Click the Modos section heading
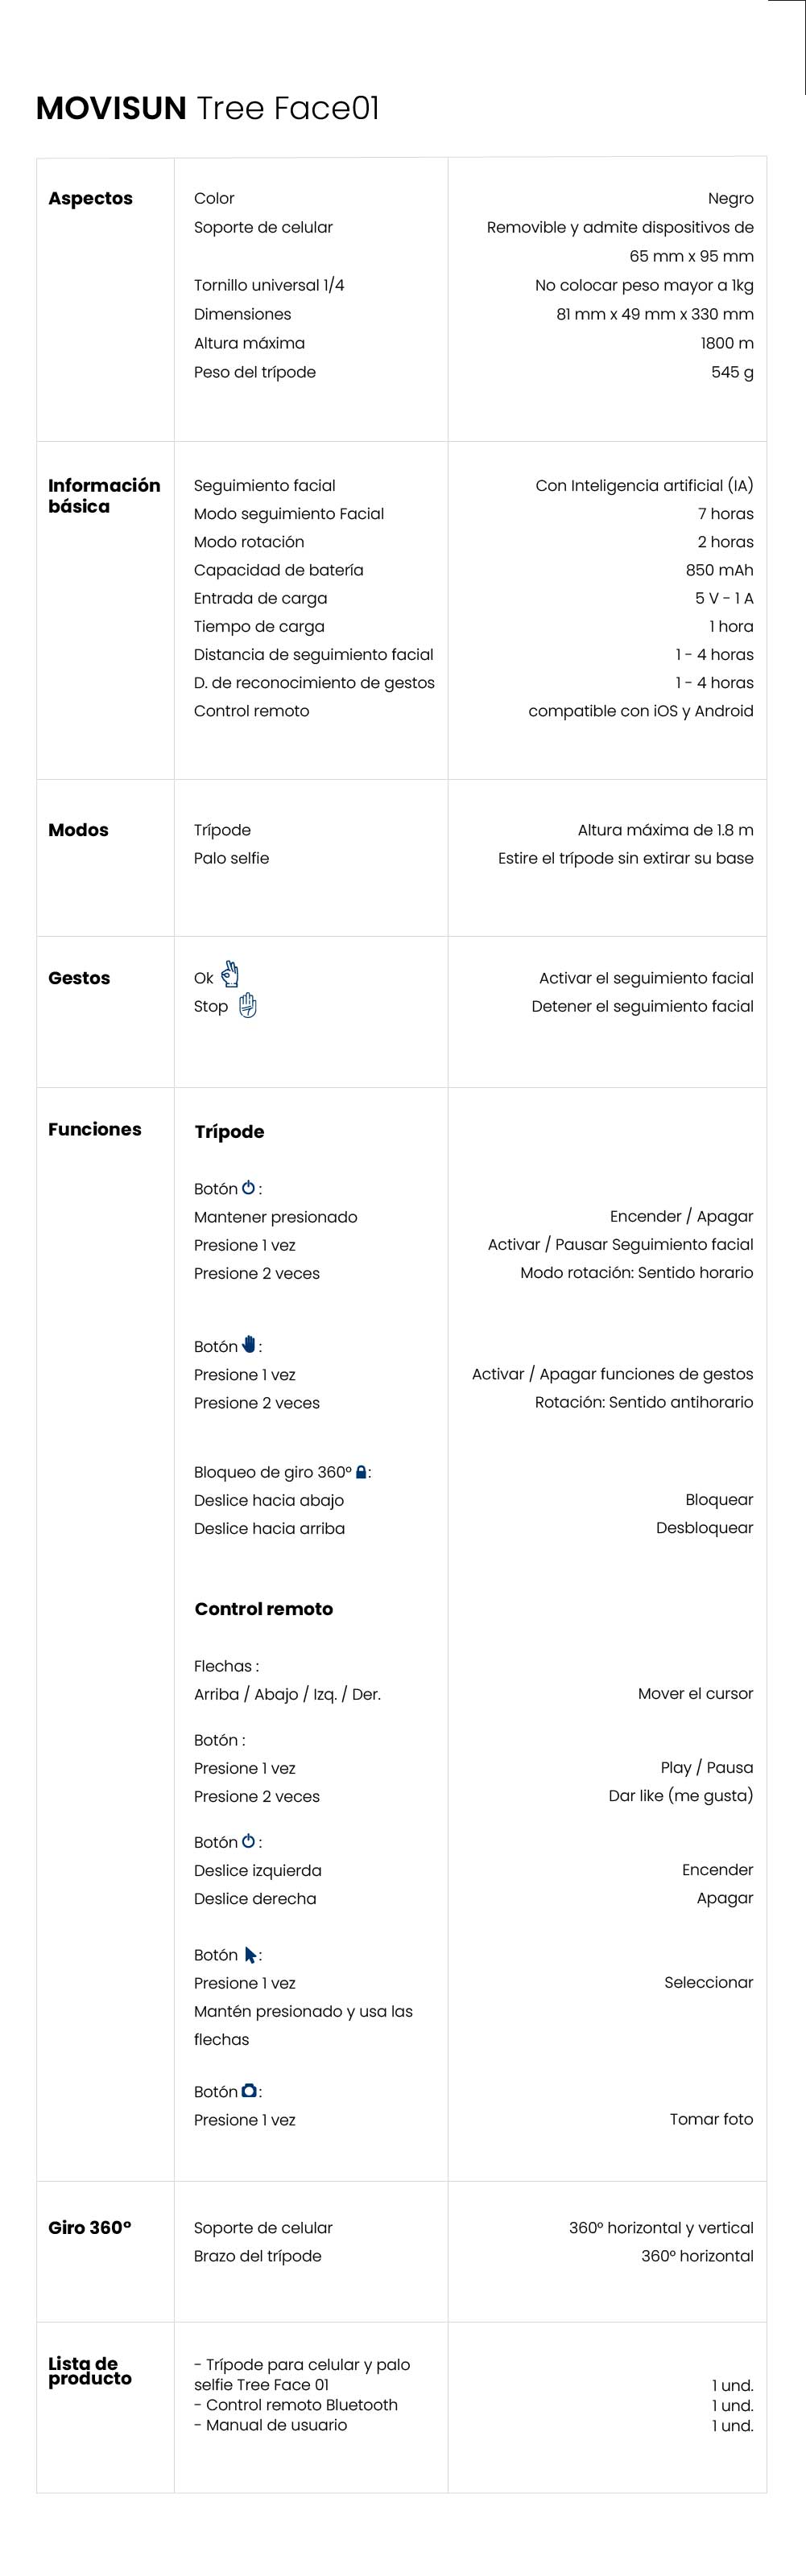Image resolution: width=806 pixels, height=2576 pixels. tap(78, 830)
